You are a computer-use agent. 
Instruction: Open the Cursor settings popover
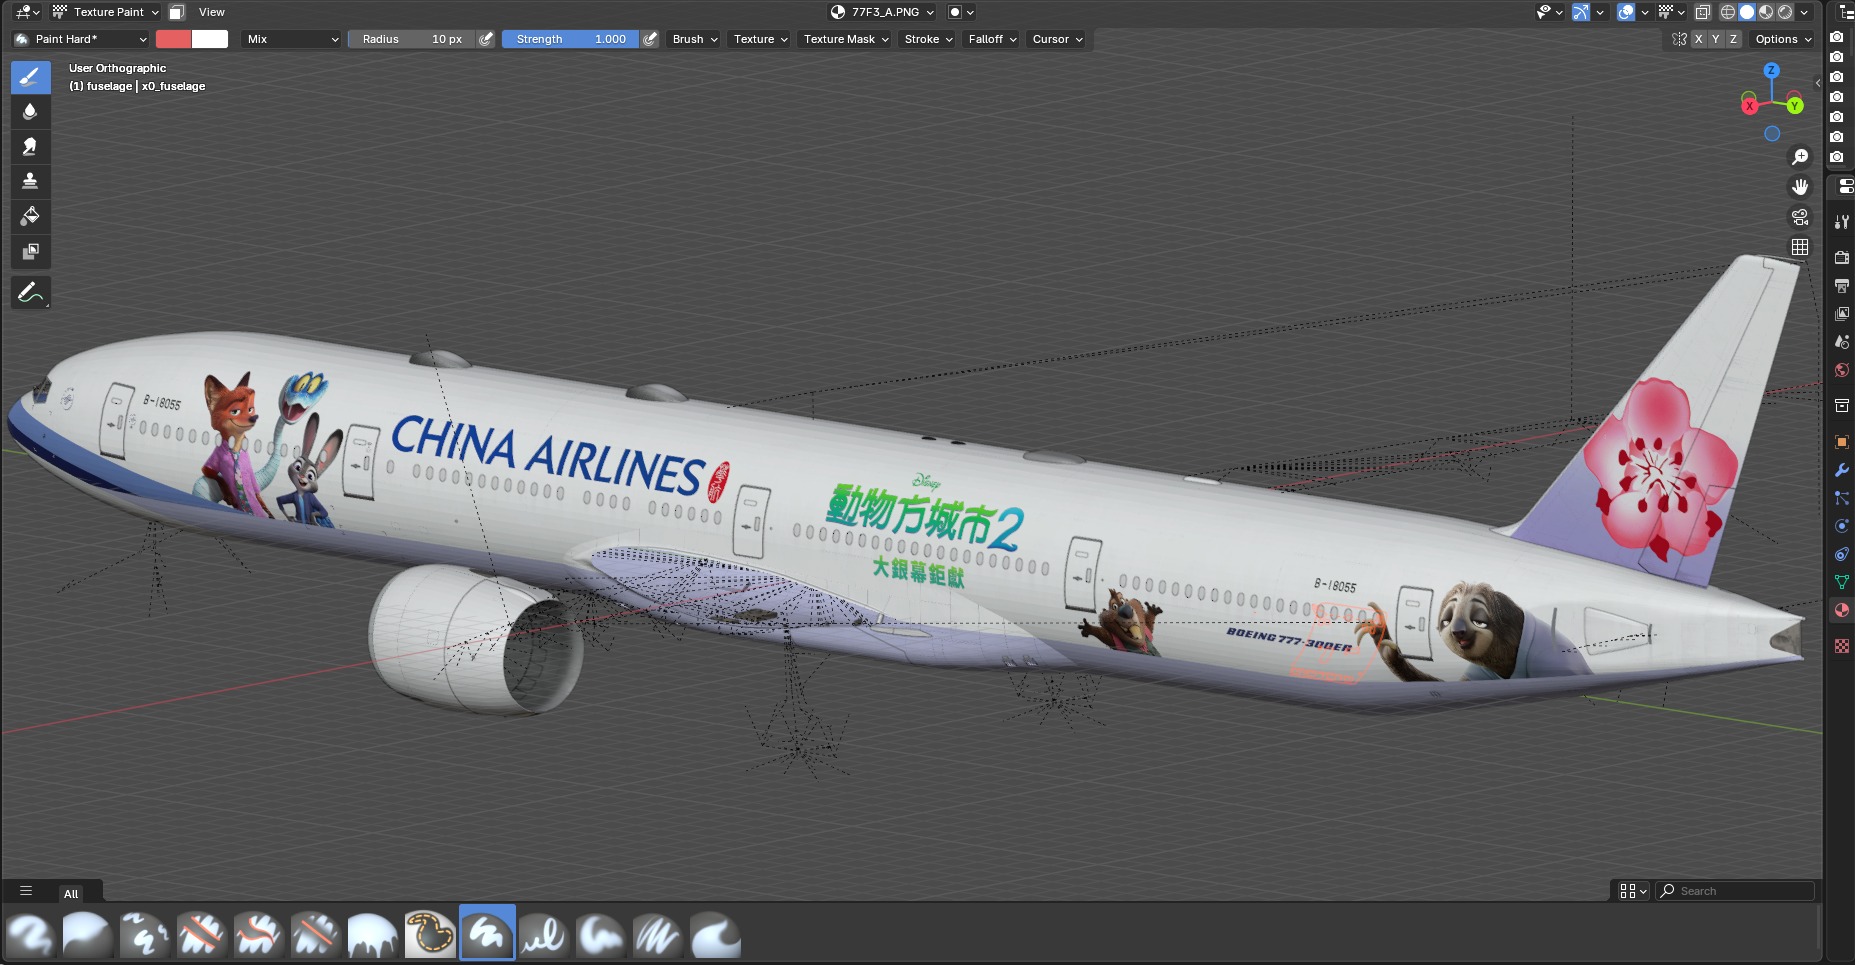[x=1057, y=39]
